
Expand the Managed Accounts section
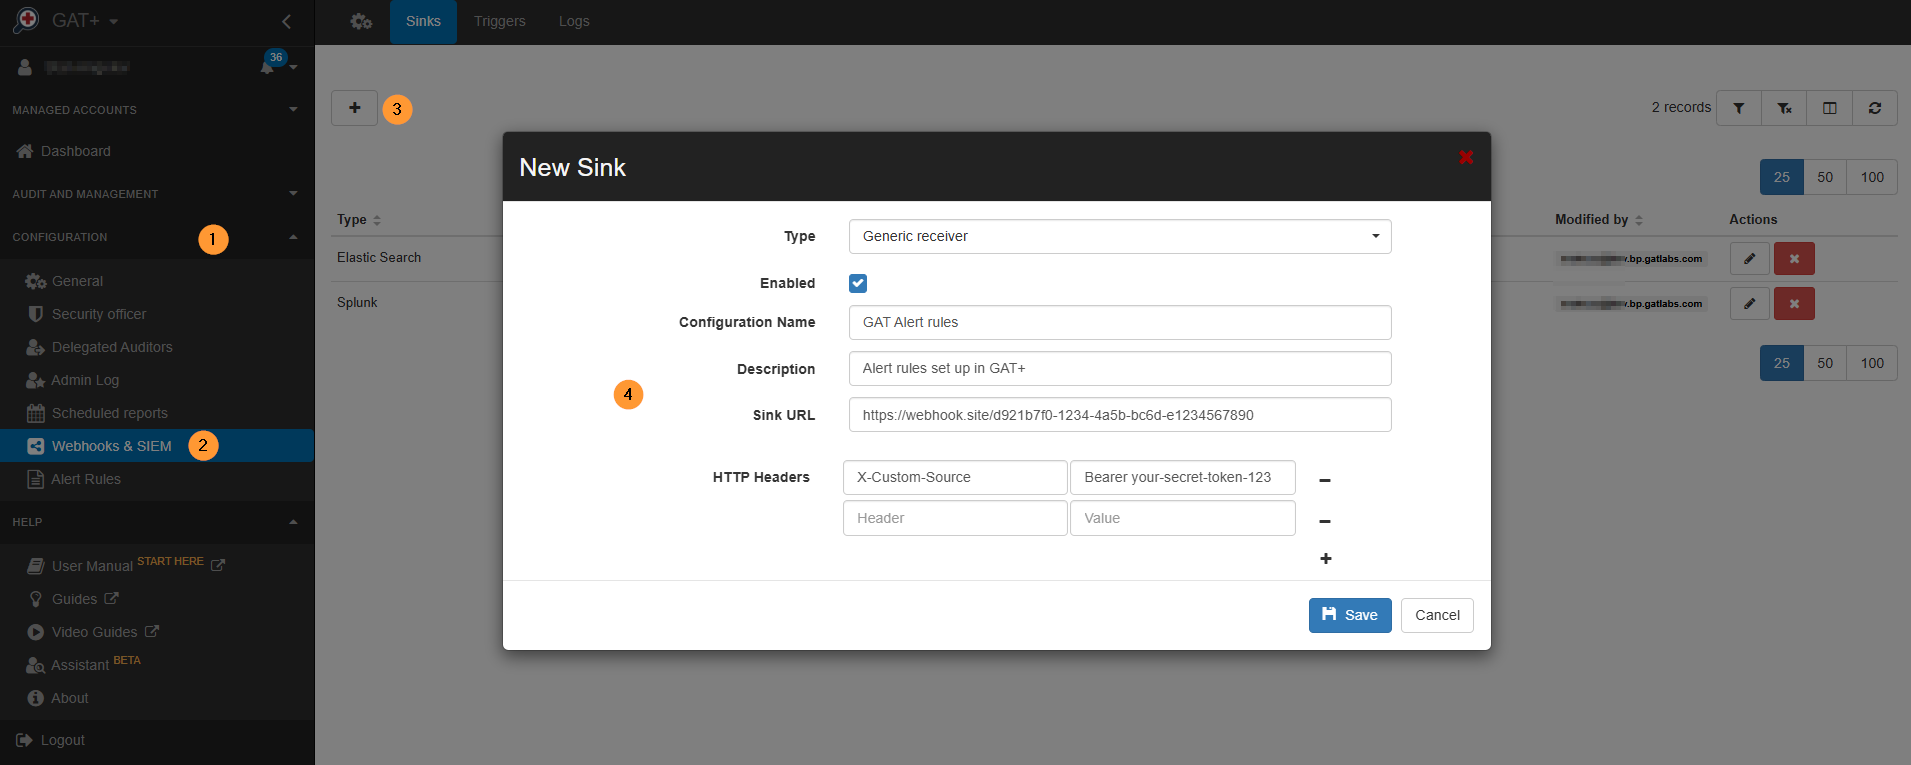[157, 109]
